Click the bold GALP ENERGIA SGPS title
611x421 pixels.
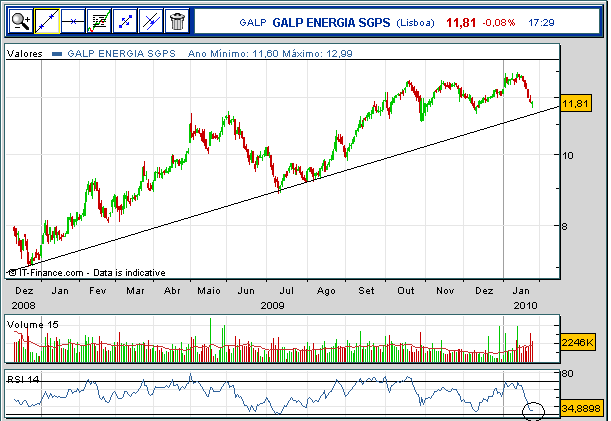(x=331, y=23)
